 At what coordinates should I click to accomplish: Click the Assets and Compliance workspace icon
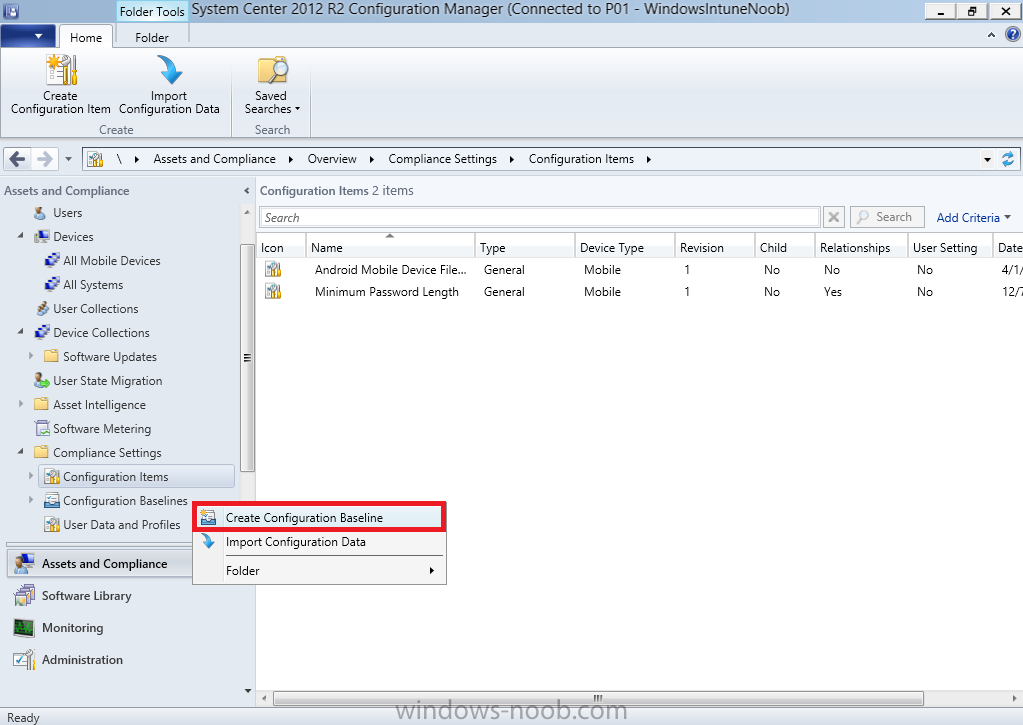pyautogui.click(x=24, y=564)
